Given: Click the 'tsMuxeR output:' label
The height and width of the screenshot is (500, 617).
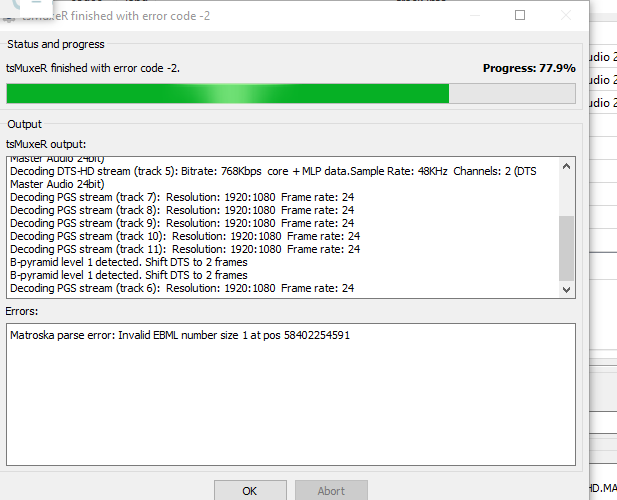Looking at the screenshot, I should (x=46, y=144).
